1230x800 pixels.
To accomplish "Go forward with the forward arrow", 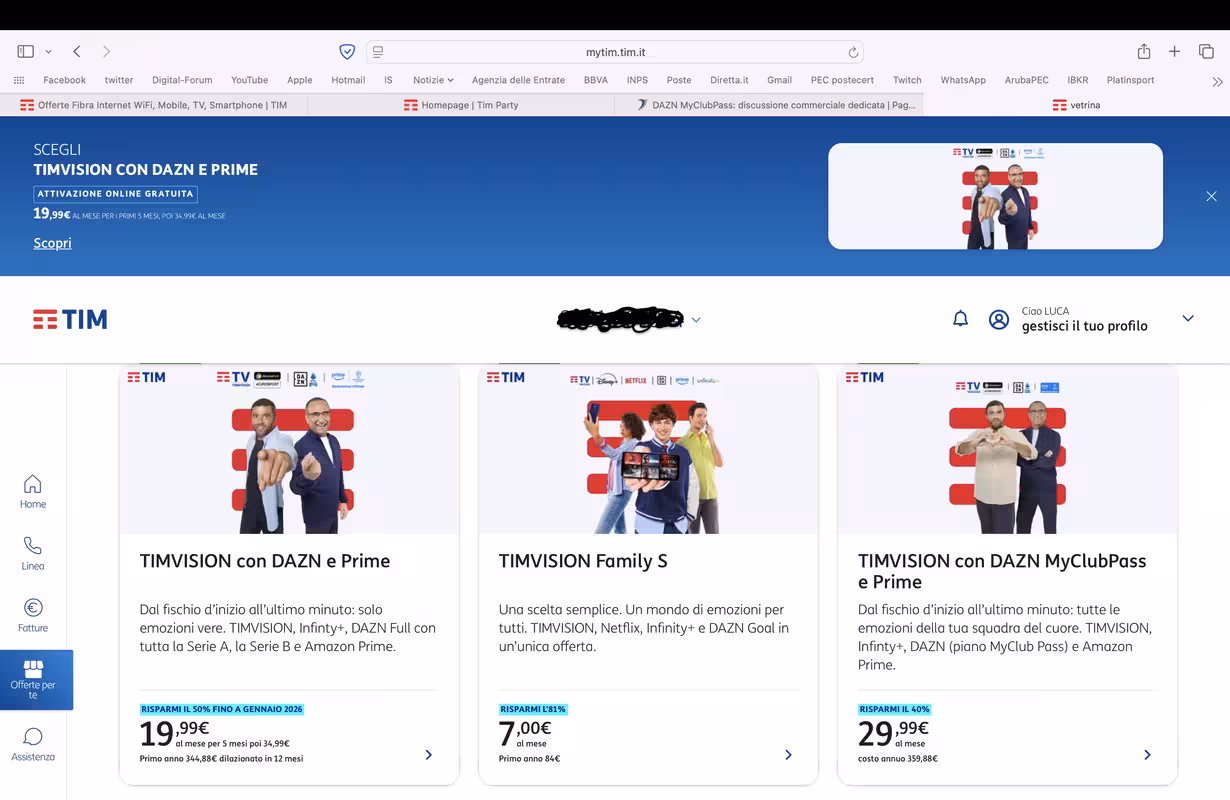I will (x=106, y=51).
